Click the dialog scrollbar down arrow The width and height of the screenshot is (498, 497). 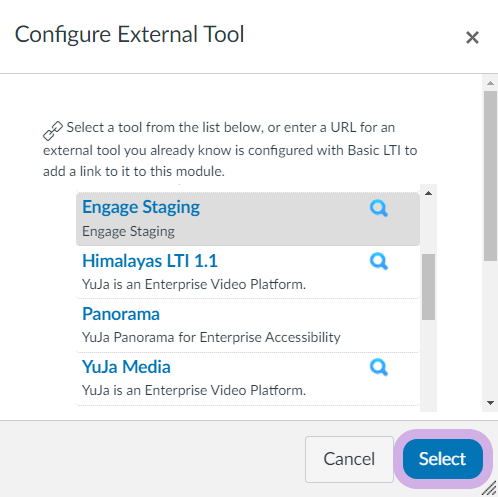[490, 403]
